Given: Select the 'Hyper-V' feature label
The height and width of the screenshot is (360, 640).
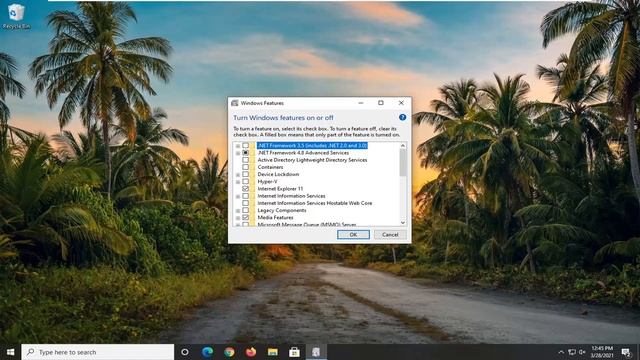Looking at the screenshot, I should point(267,182).
